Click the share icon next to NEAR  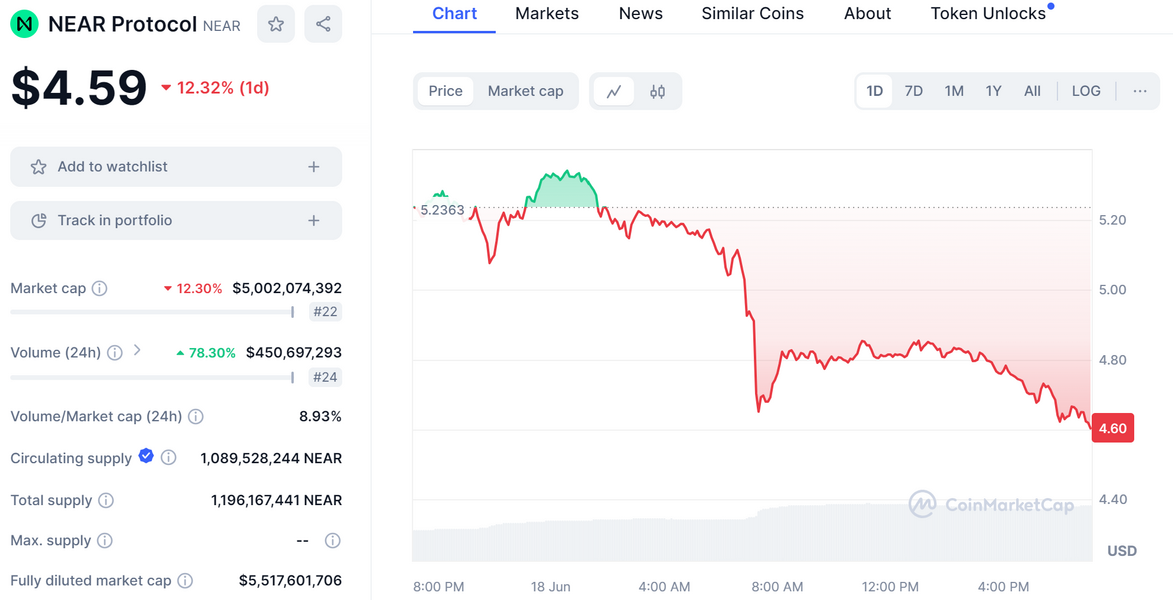coord(323,24)
